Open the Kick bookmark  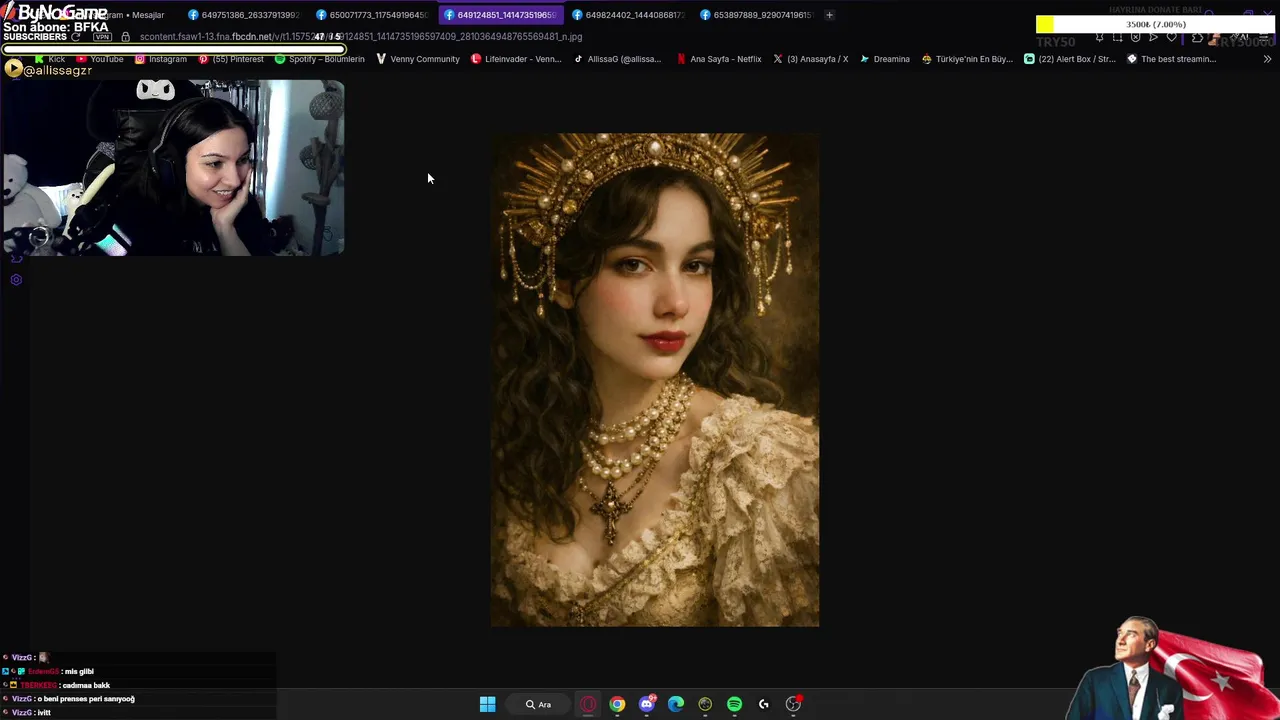(50, 59)
